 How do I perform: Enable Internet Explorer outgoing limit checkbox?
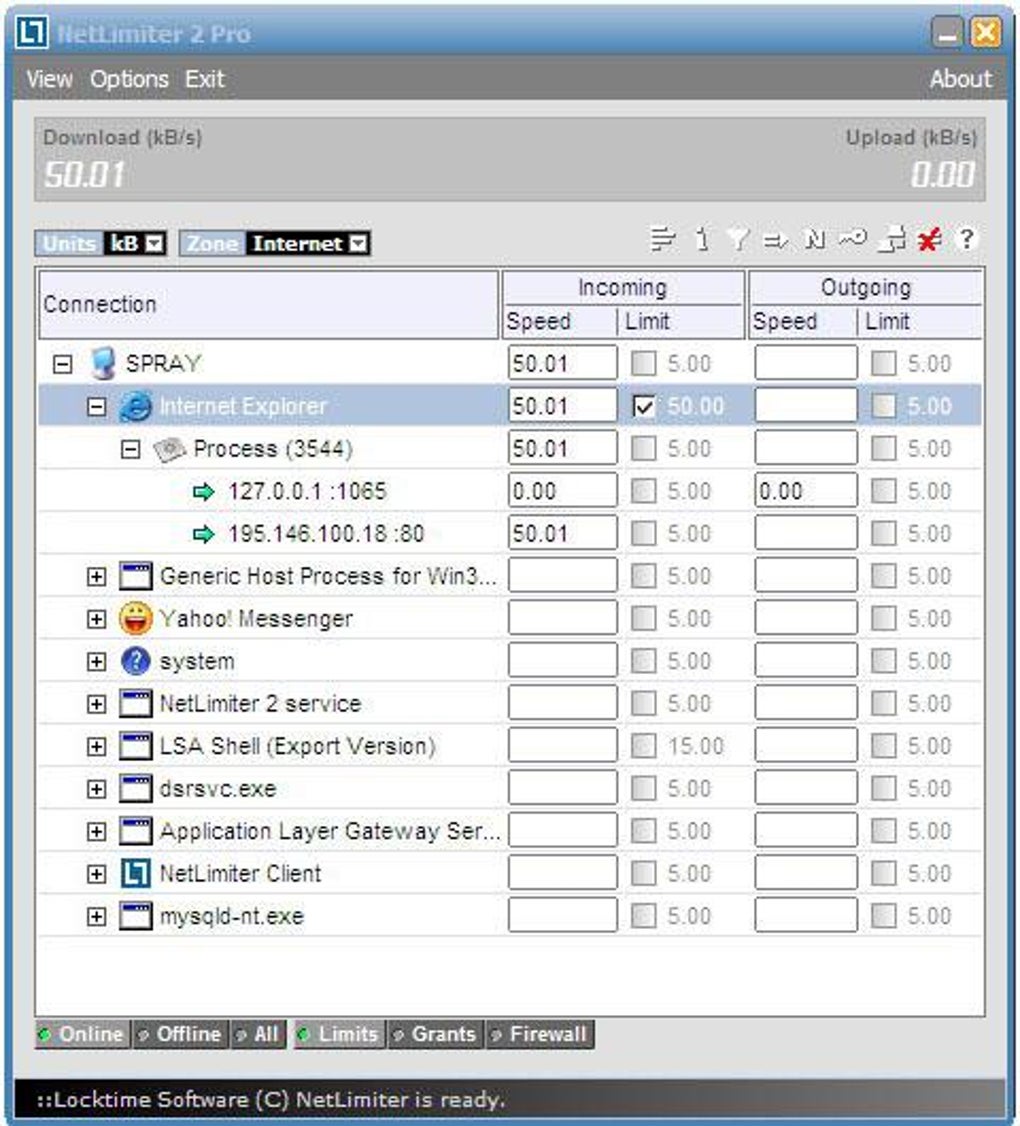(884, 406)
